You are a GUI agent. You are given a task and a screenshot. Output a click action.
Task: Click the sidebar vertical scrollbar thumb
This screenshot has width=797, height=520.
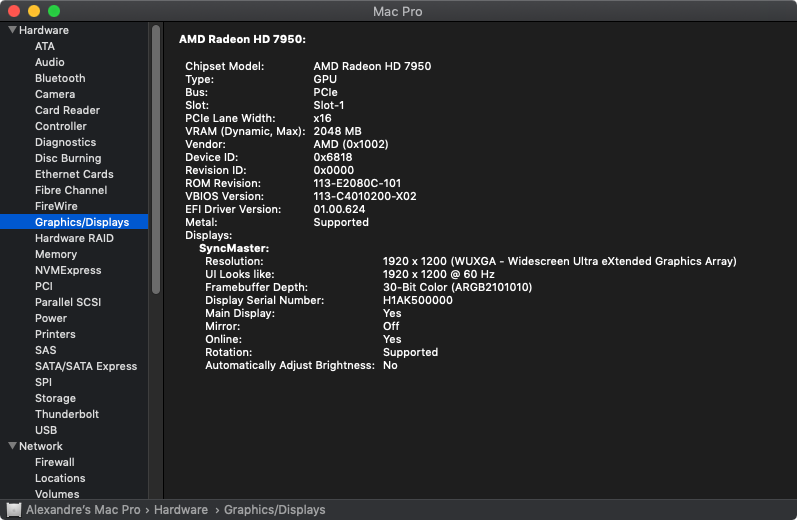pos(156,159)
